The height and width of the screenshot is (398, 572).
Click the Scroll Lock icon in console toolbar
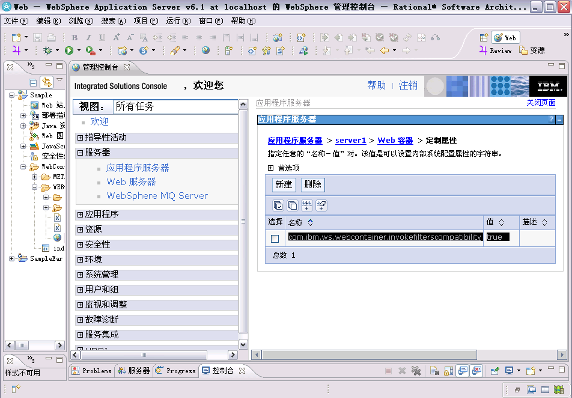449,371
